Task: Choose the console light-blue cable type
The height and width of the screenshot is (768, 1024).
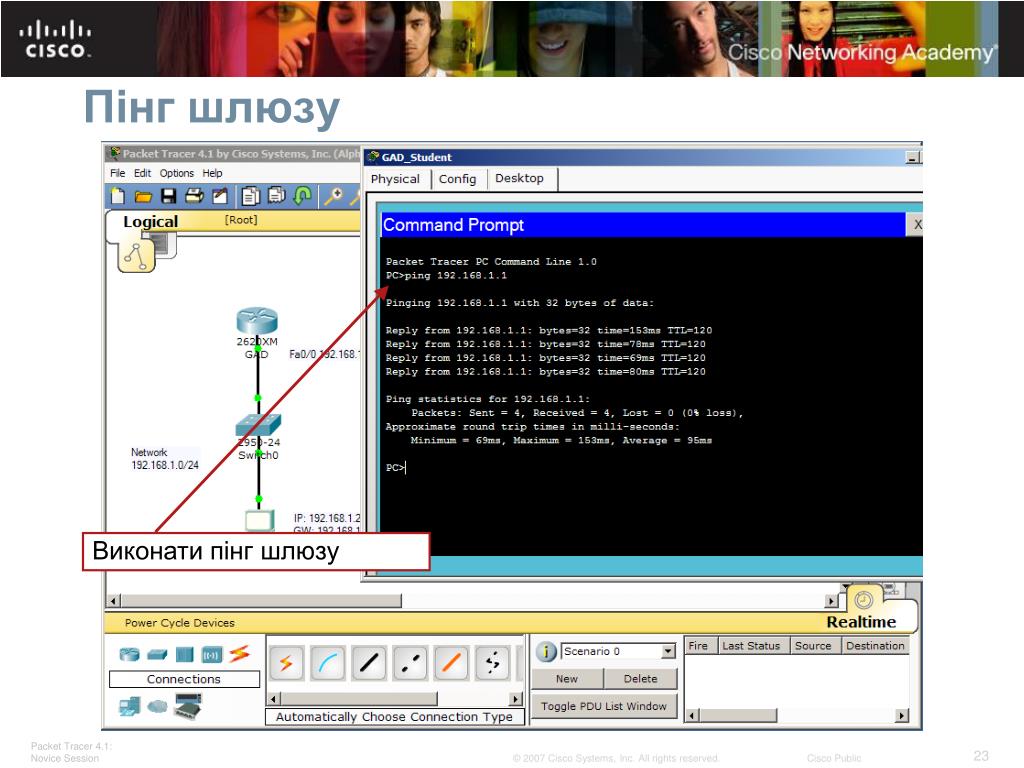Action: click(327, 662)
